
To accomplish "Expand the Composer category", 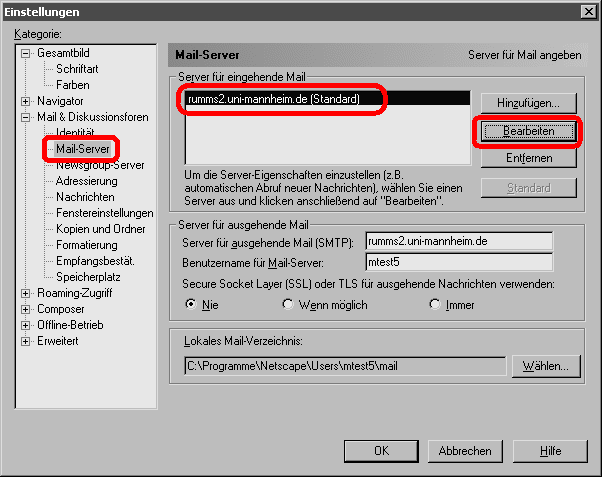I will pos(25,309).
